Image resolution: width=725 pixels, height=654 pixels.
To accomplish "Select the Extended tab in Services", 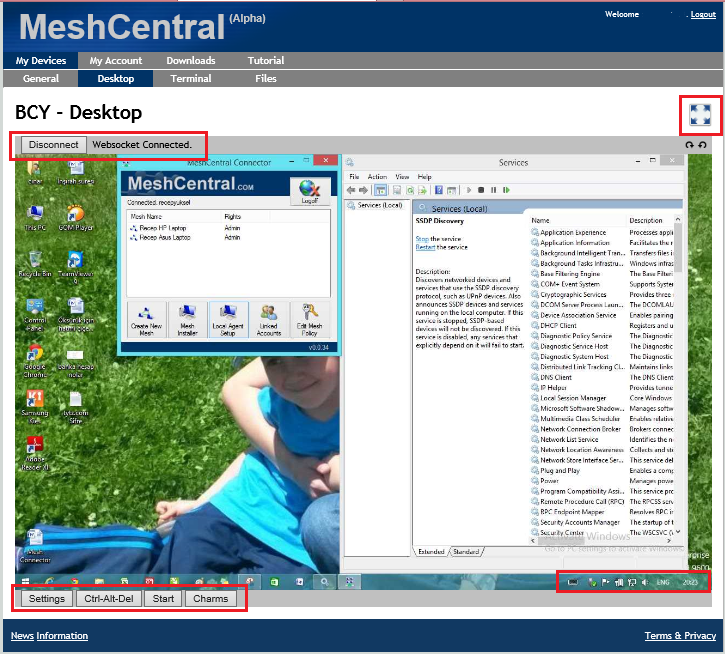I will (x=431, y=552).
